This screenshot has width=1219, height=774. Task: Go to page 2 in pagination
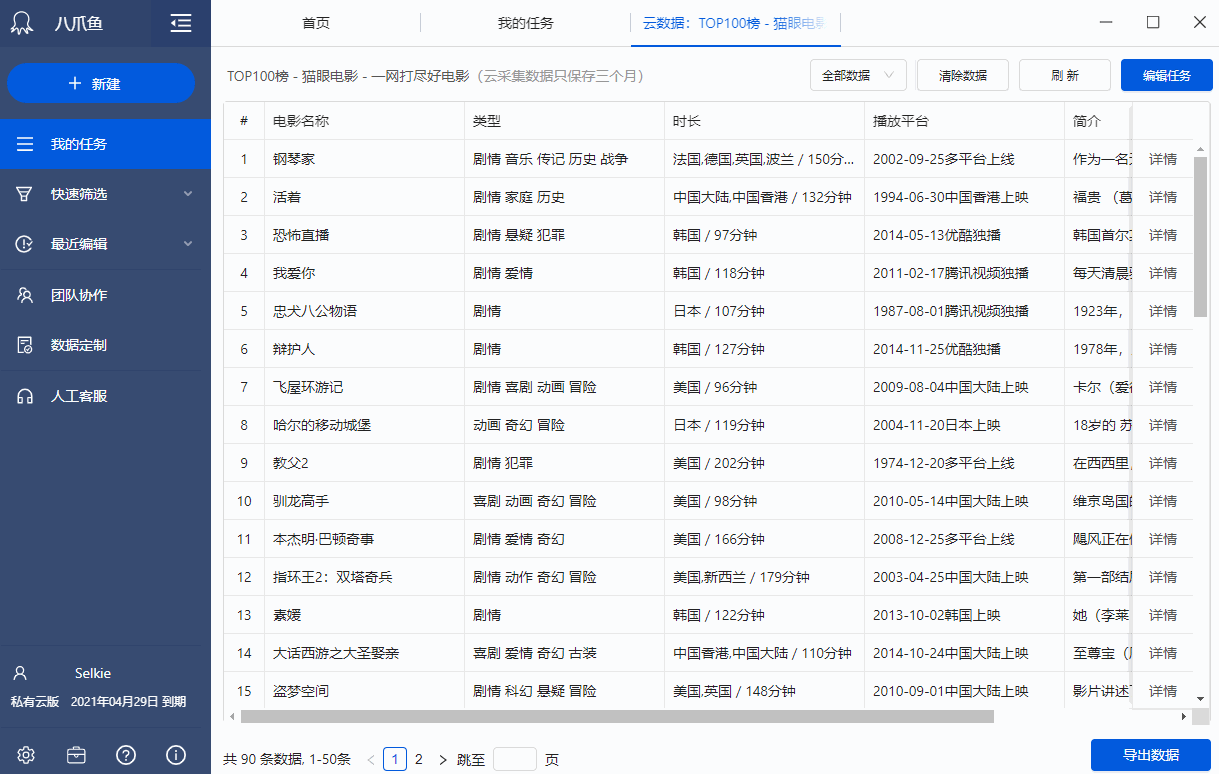point(419,759)
